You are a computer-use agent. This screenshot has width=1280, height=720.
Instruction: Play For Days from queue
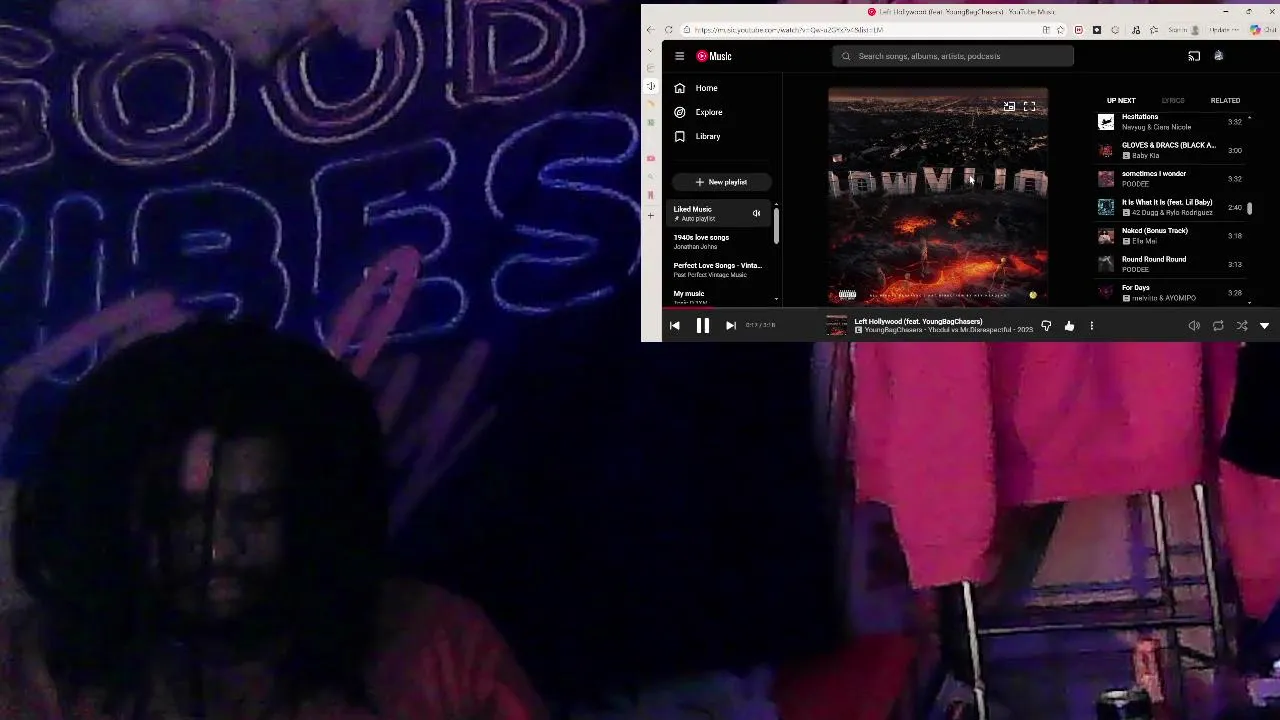(x=1169, y=293)
